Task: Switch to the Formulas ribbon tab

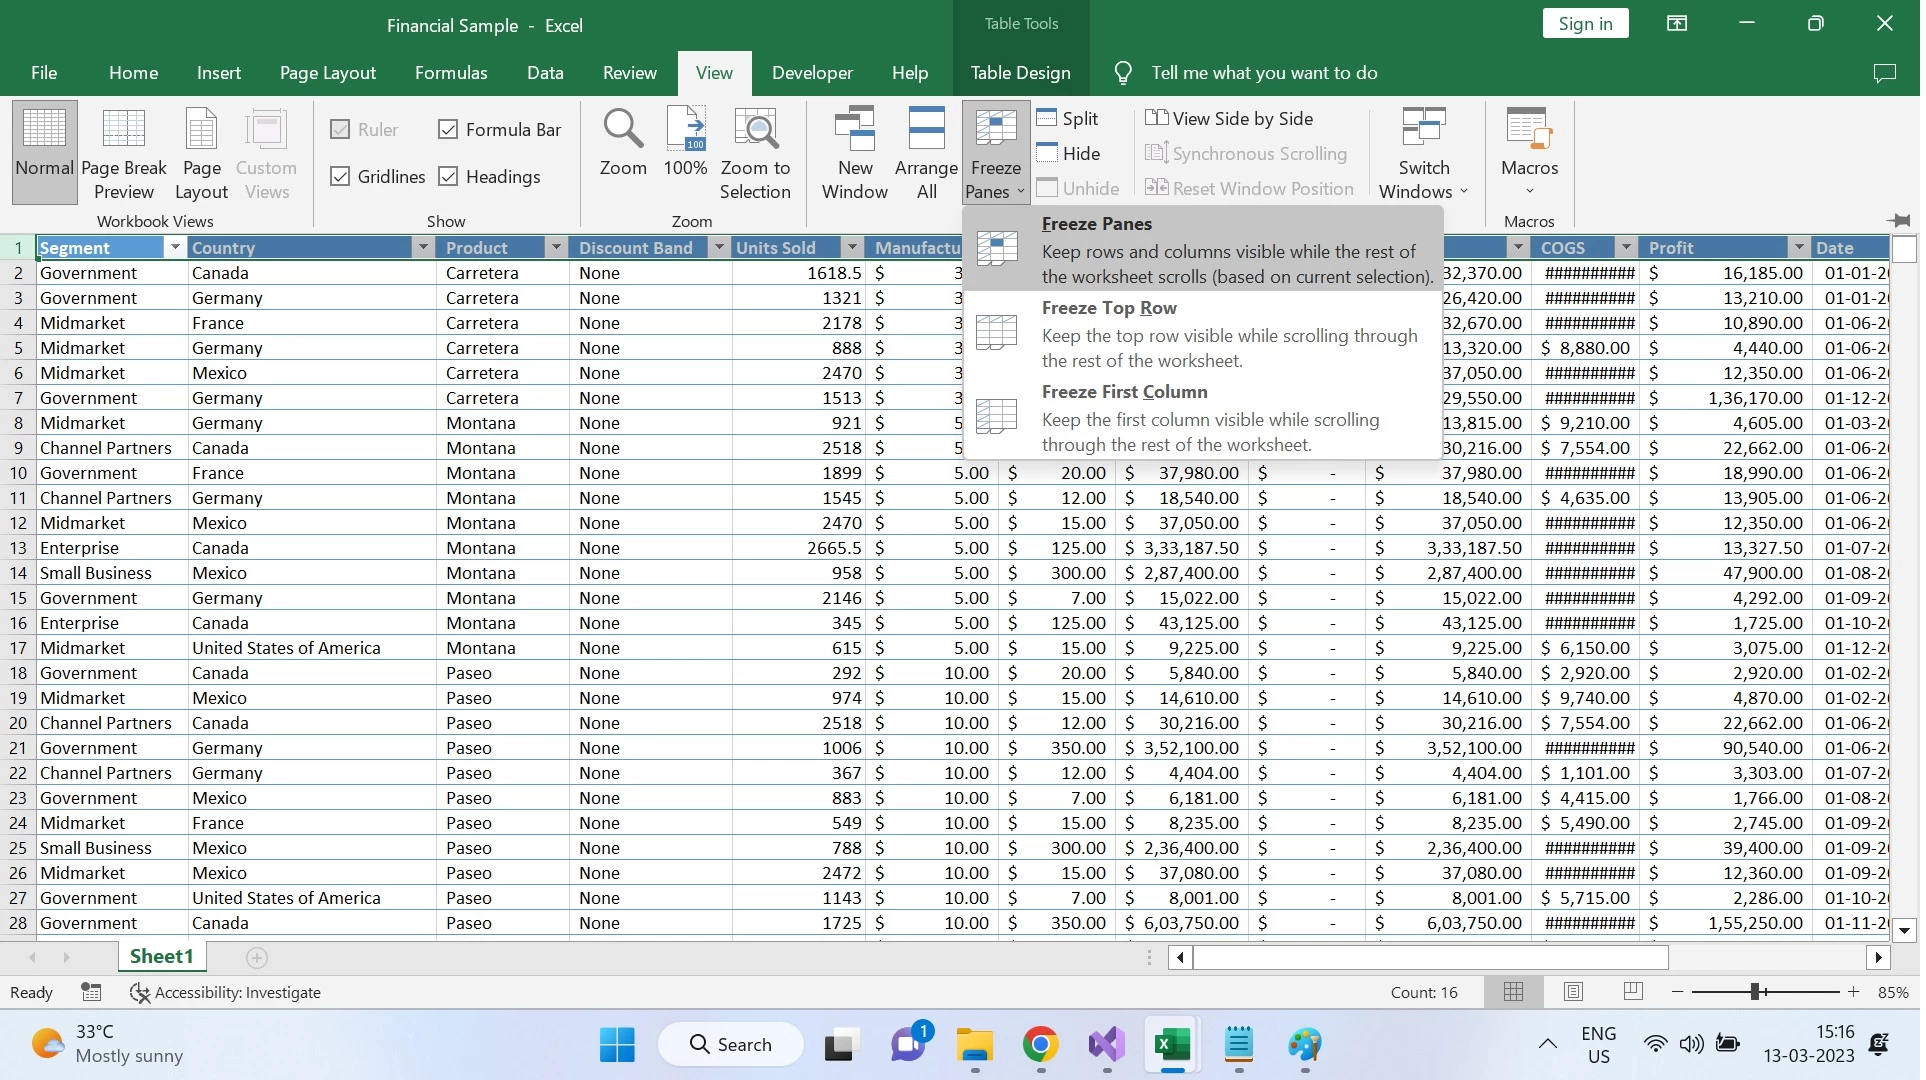Action: [x=451, y=73]
